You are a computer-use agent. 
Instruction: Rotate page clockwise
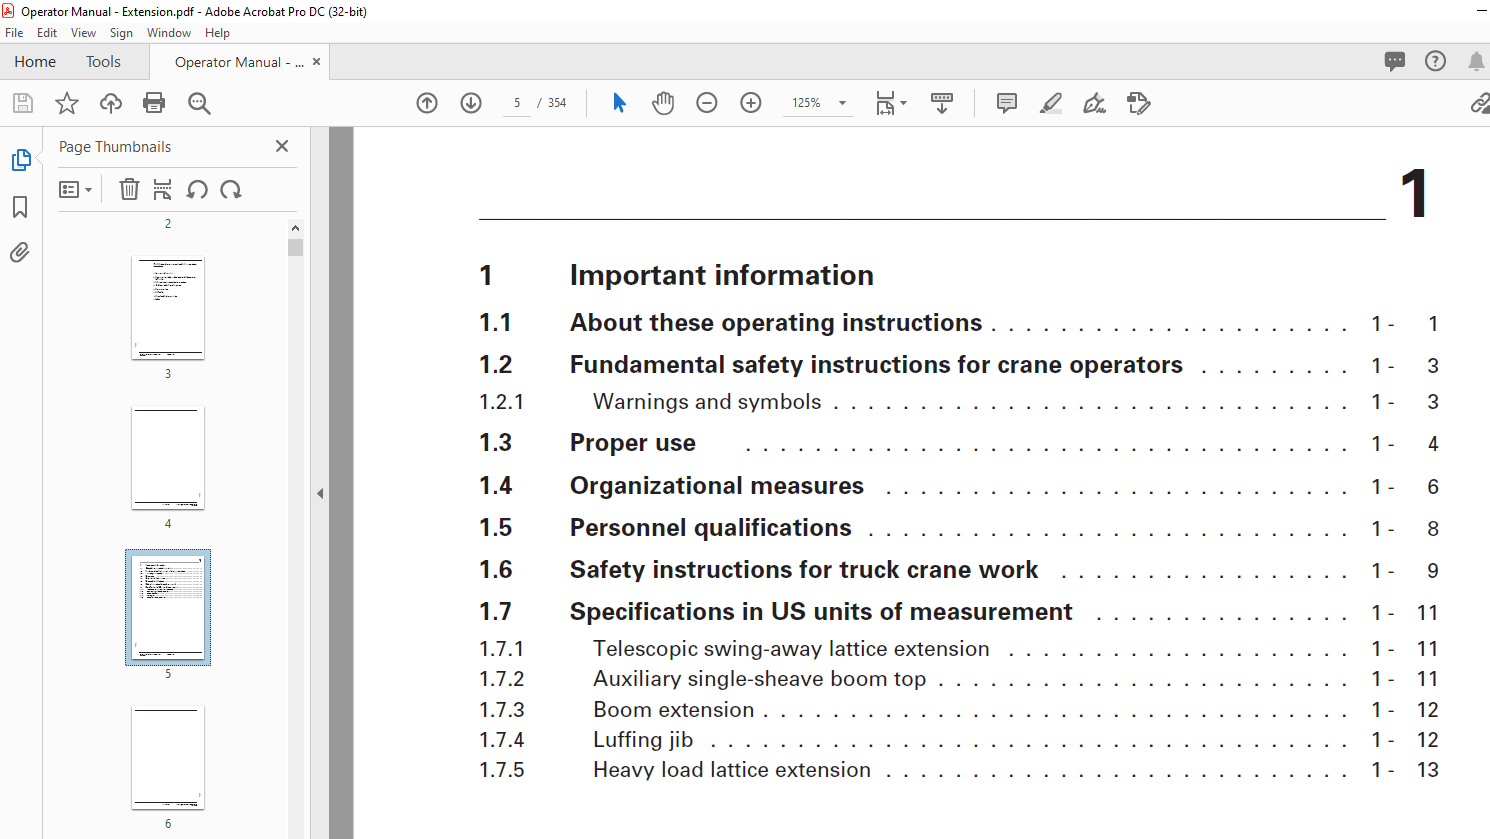tap(231, 189)
